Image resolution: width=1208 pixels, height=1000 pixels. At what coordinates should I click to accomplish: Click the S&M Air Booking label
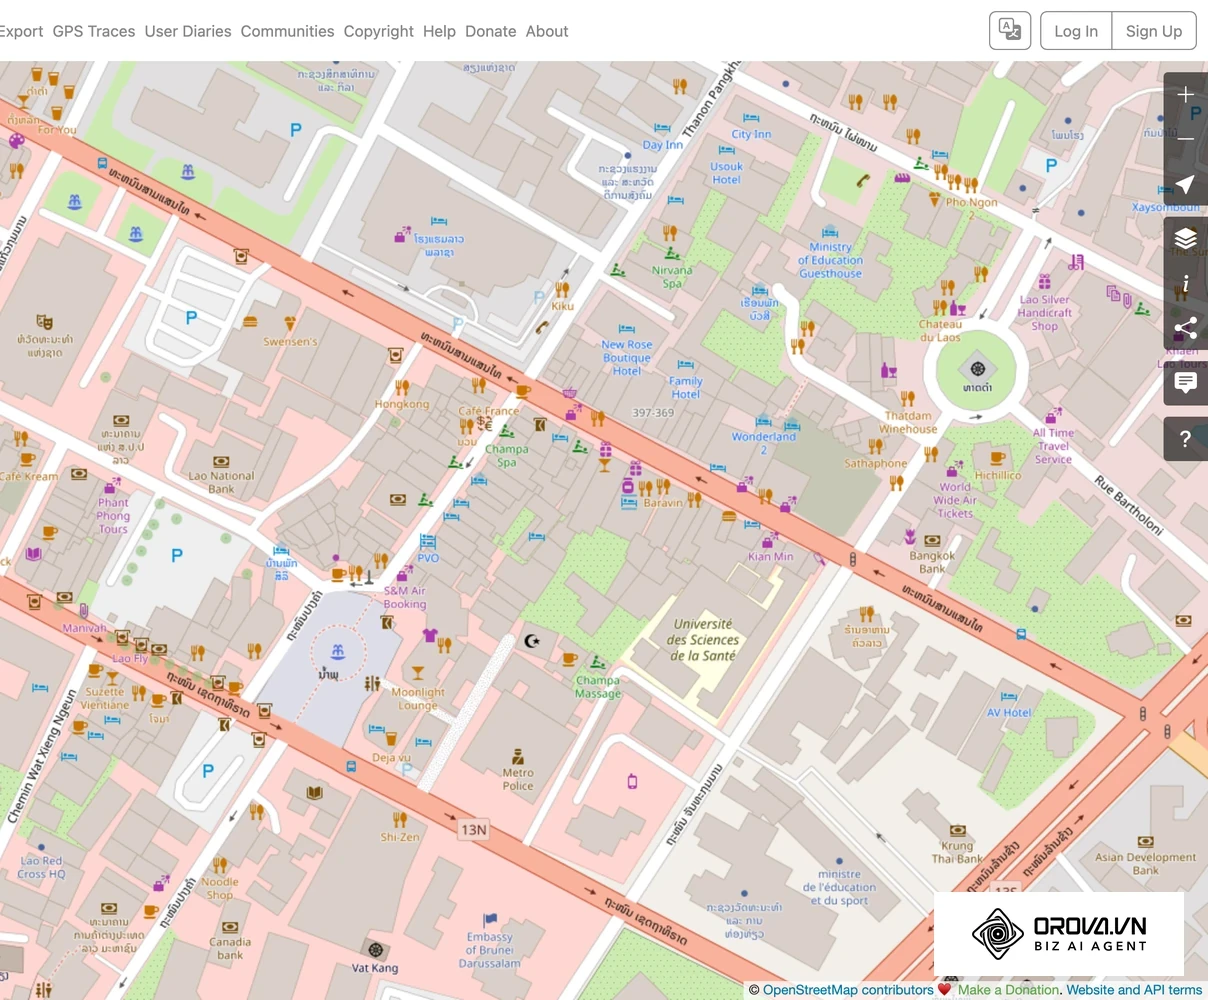405,597
